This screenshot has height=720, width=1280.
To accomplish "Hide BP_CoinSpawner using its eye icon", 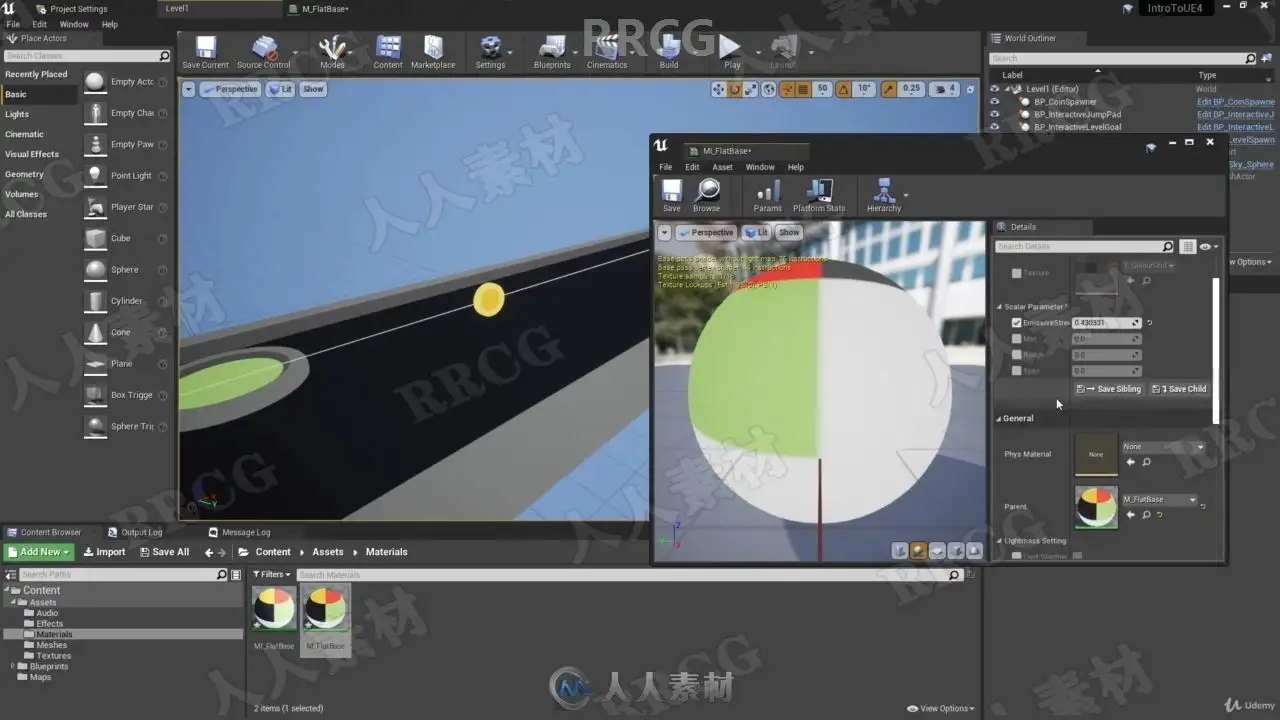I will tap(994, 102).
